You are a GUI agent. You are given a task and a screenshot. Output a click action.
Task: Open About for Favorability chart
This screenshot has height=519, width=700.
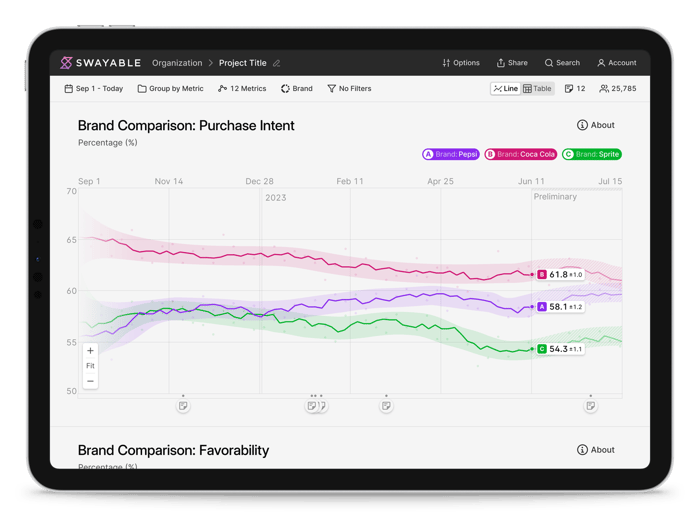(596, 450)
